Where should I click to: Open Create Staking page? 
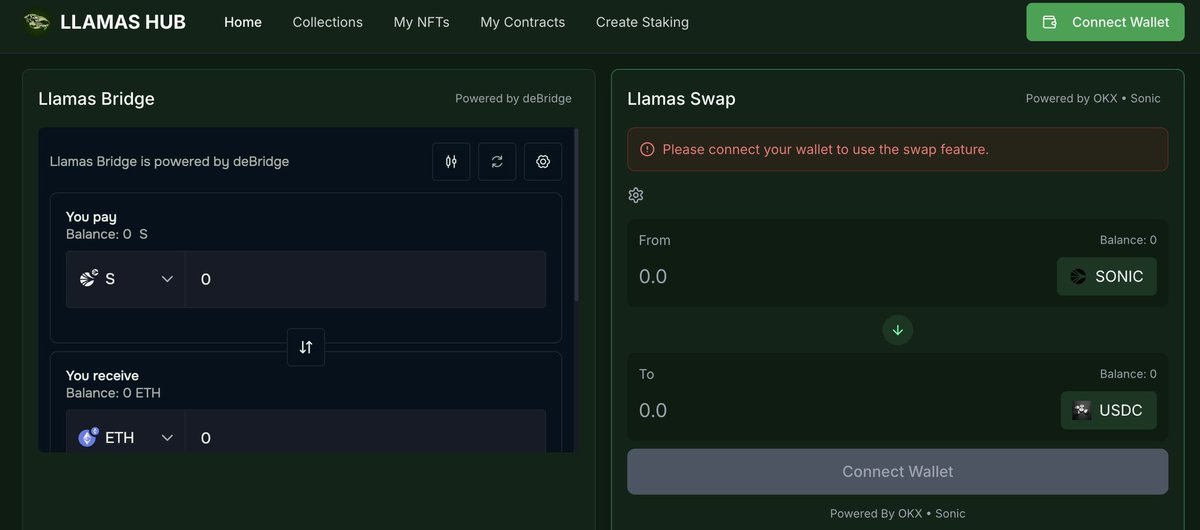coord(642,22)
